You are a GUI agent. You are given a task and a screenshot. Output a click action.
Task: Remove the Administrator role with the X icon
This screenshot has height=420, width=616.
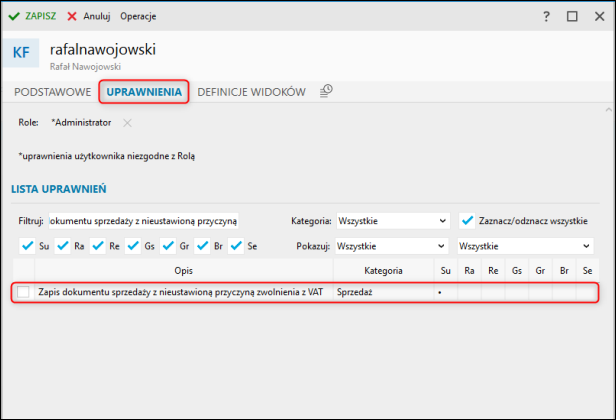(x=127, y=123)
